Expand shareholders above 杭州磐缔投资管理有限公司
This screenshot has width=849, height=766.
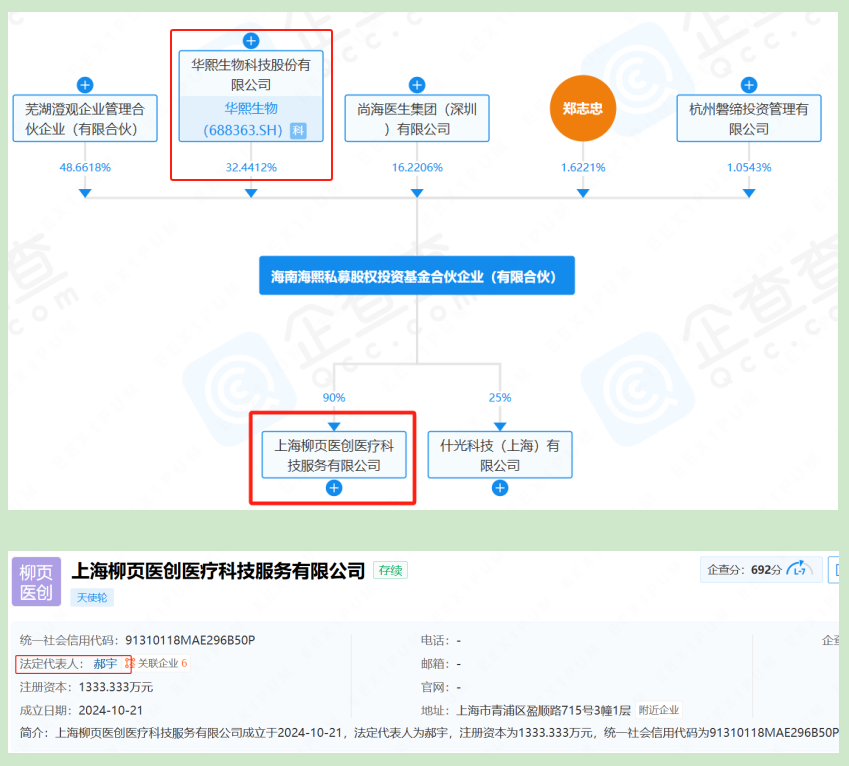click(x=749, y=85)
